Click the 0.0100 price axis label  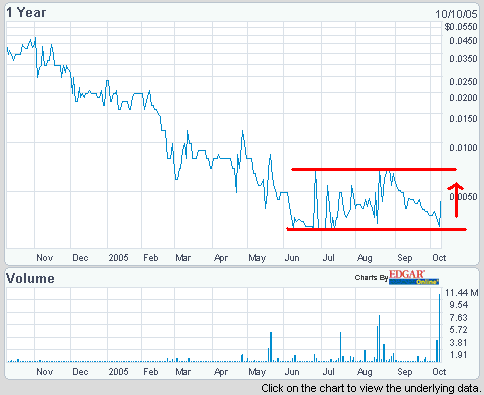point(463,147)
